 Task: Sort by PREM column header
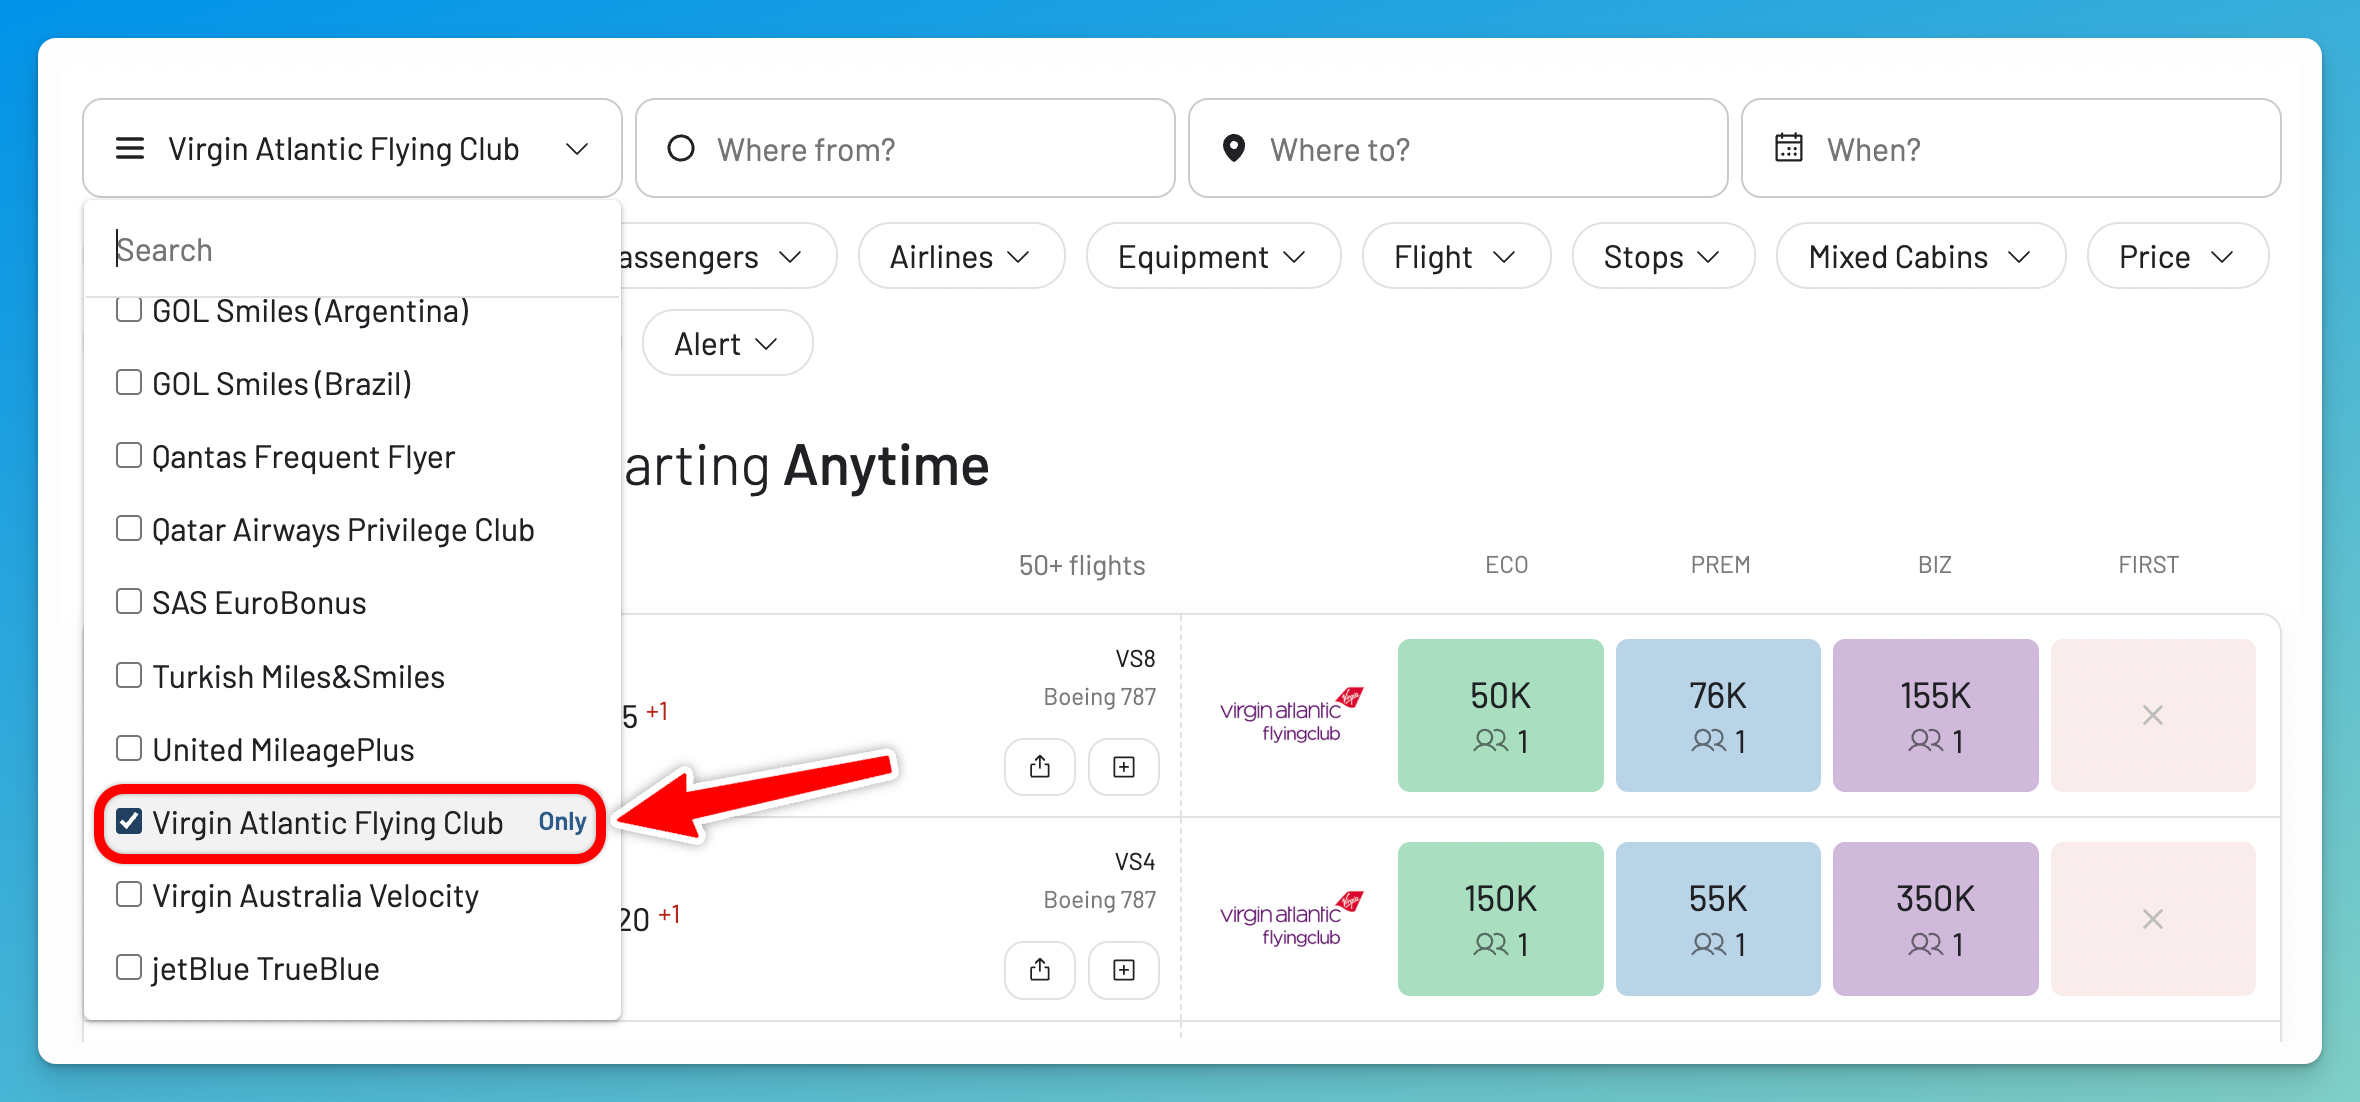coord(1720,565)
